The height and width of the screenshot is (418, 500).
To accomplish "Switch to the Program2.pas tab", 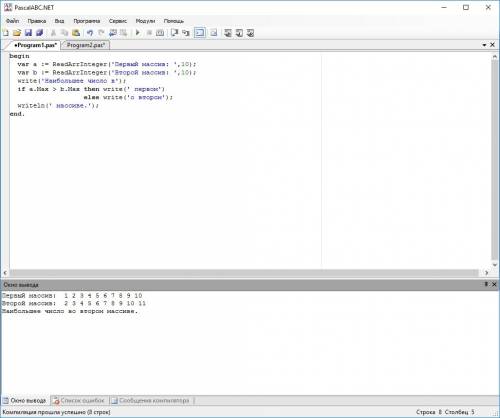I will point(86,45).
